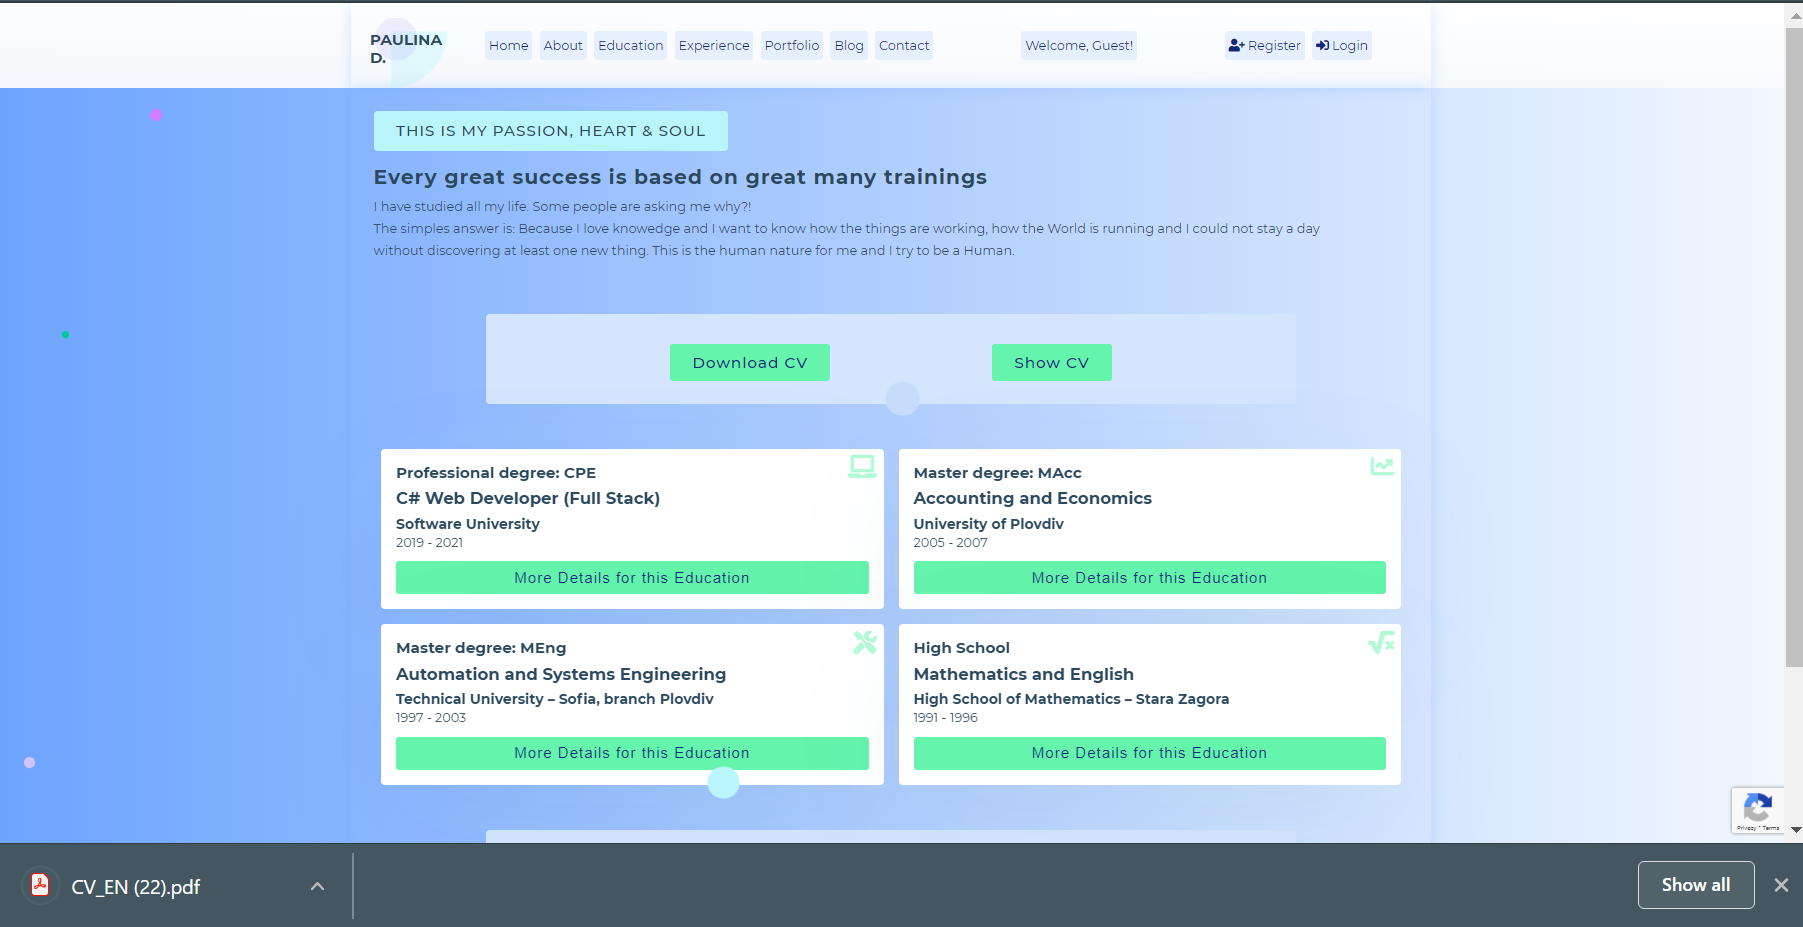The image size is (1803, 927).
Task: Navigate to the Portfolio section
Action: tap(791, 45)
